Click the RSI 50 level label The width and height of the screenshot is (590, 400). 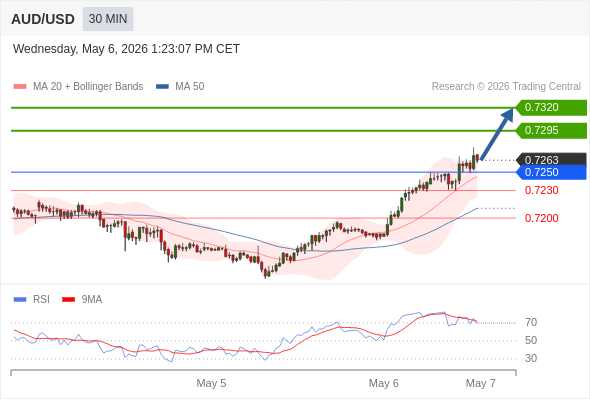(x=531, y=341)
